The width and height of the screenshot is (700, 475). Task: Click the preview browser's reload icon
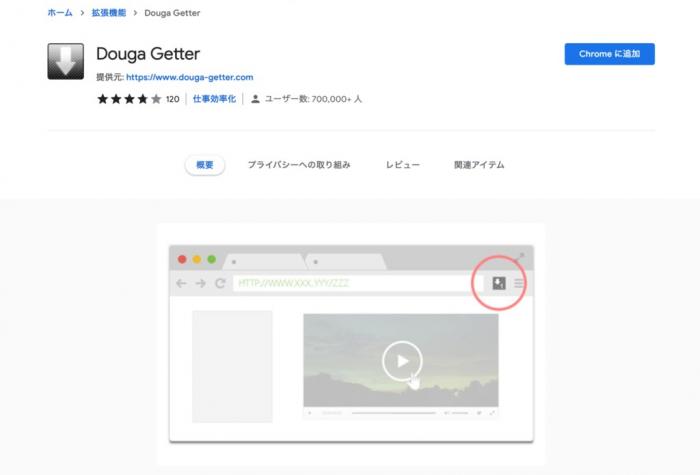coord(220,283)
